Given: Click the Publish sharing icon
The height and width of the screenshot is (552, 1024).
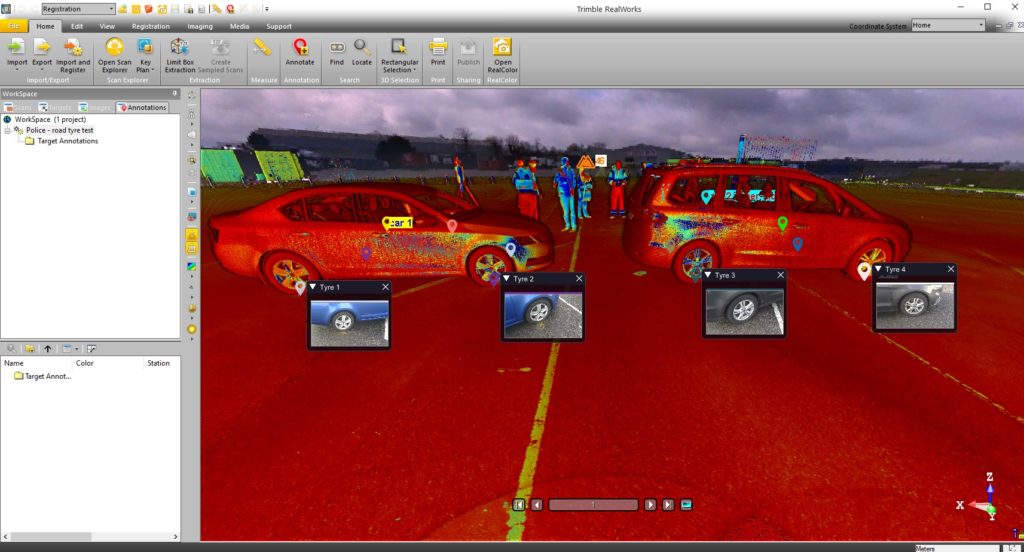Looking at the screenshot, I should coord(468,47).
